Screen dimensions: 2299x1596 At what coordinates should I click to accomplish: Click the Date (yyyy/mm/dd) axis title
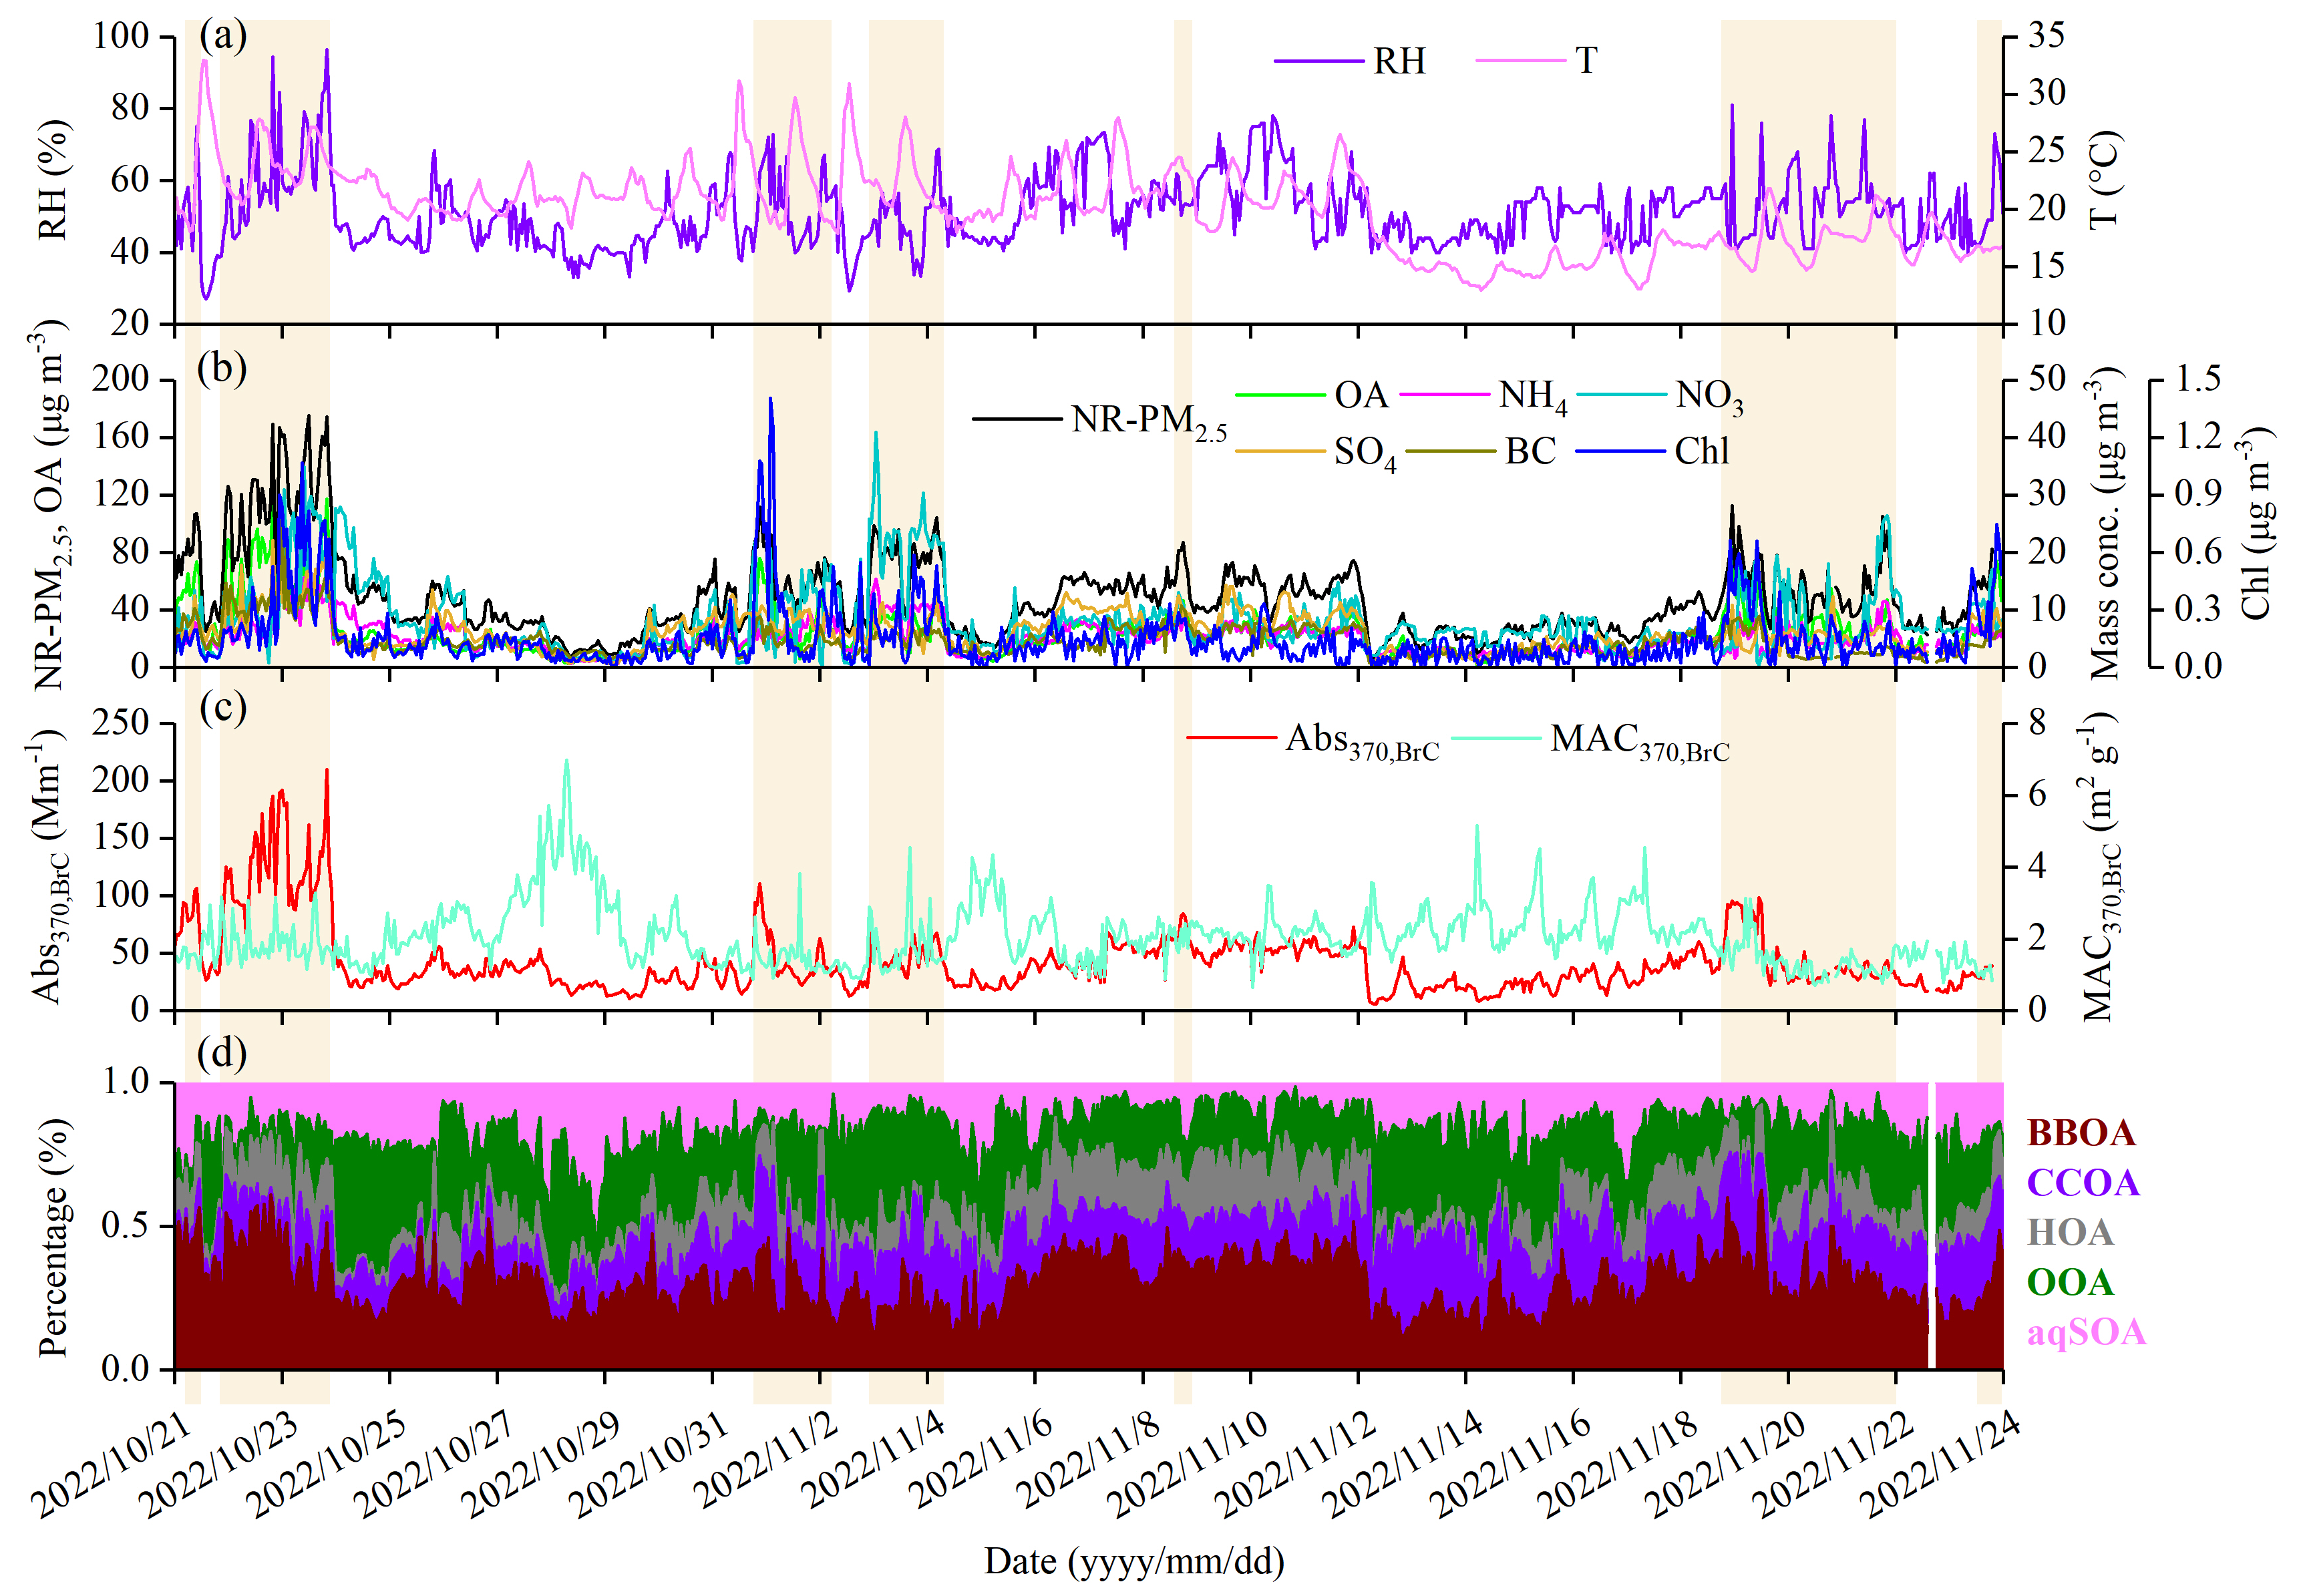click(x=1133, y=1561)
